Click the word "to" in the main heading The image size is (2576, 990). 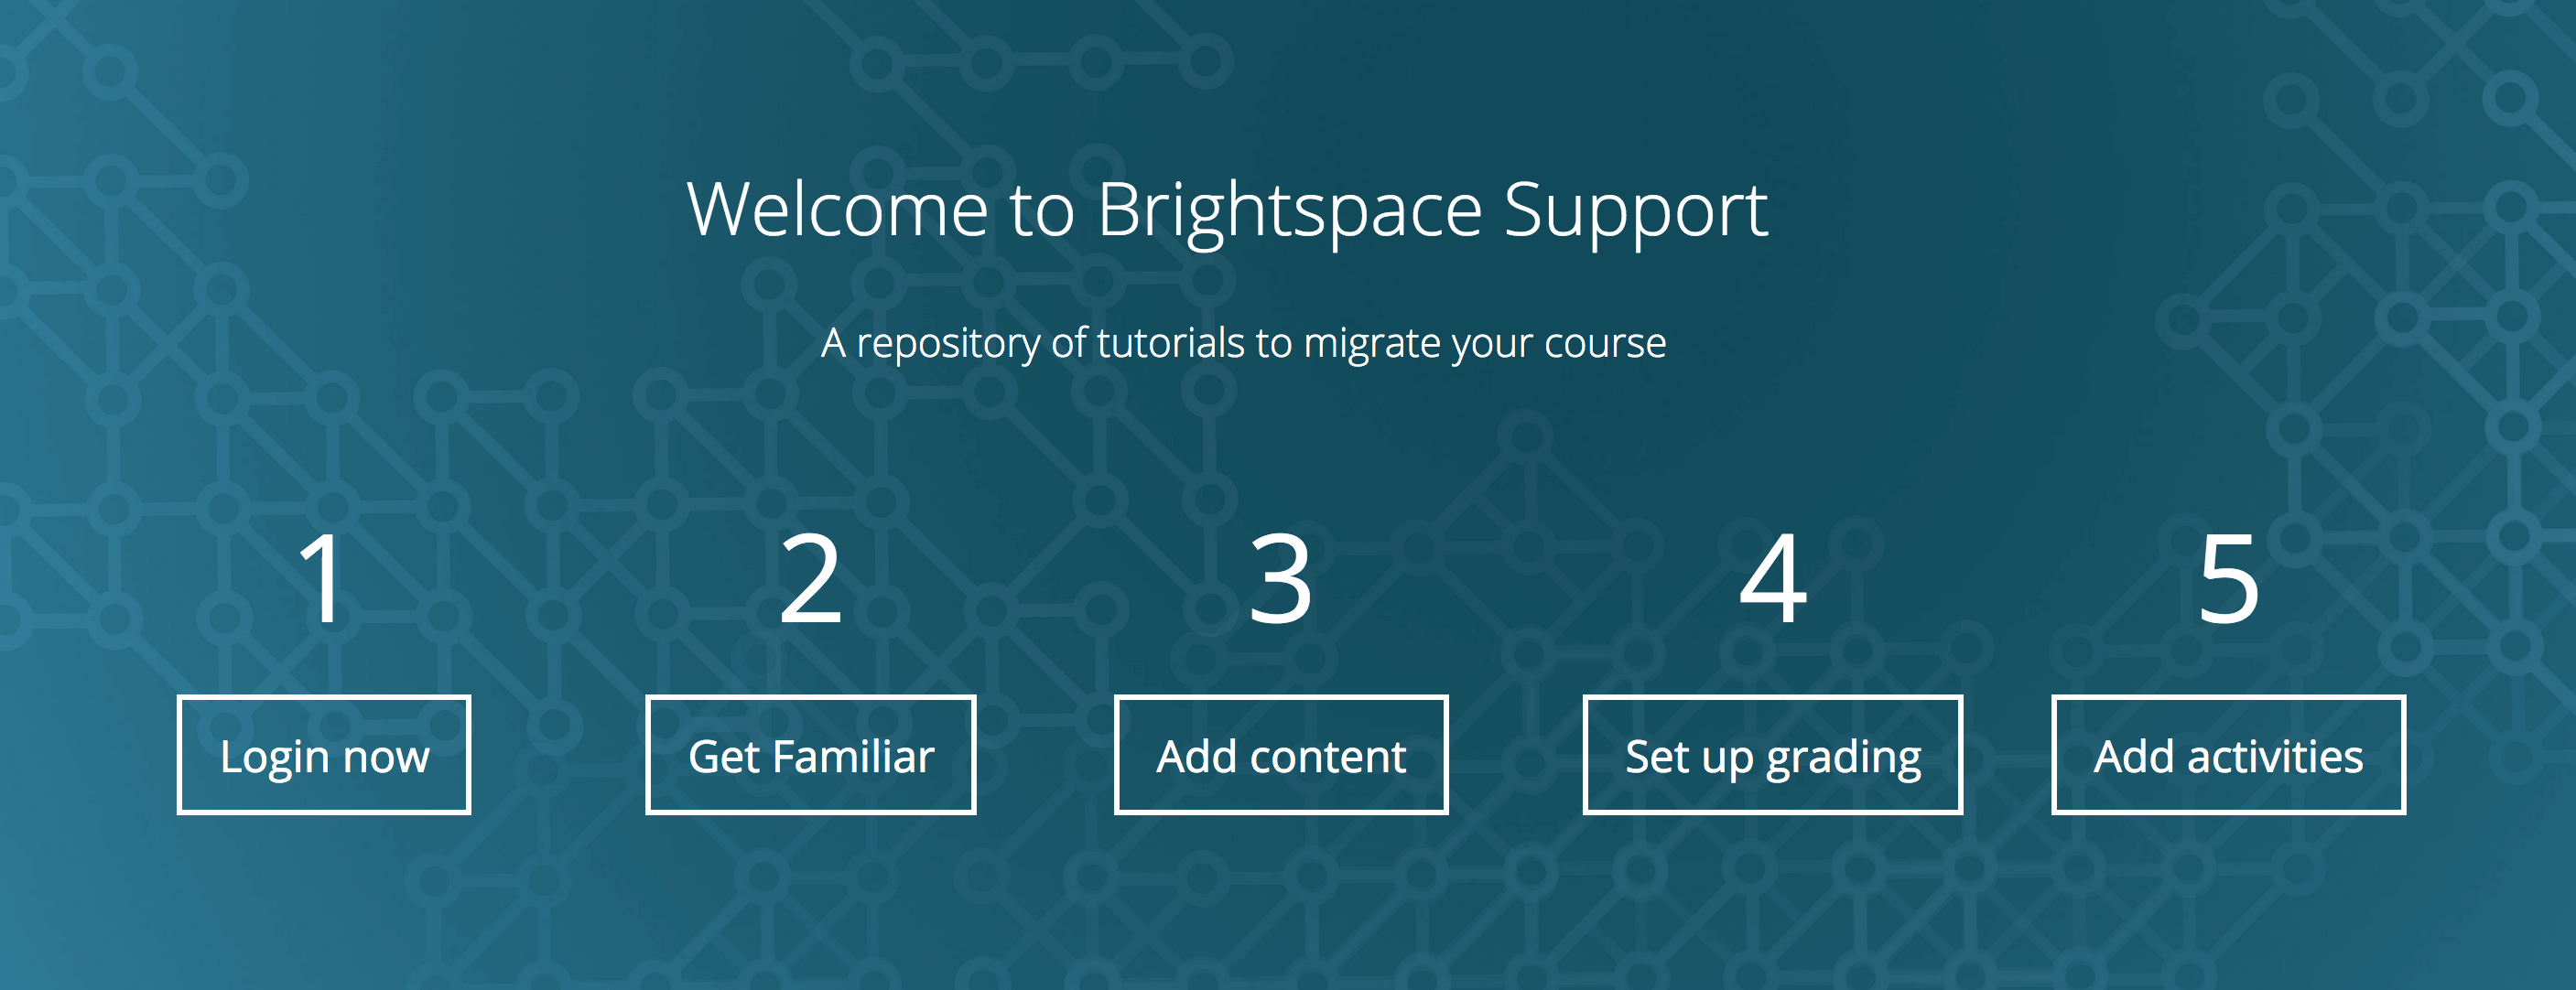[x=1042, y=210]
